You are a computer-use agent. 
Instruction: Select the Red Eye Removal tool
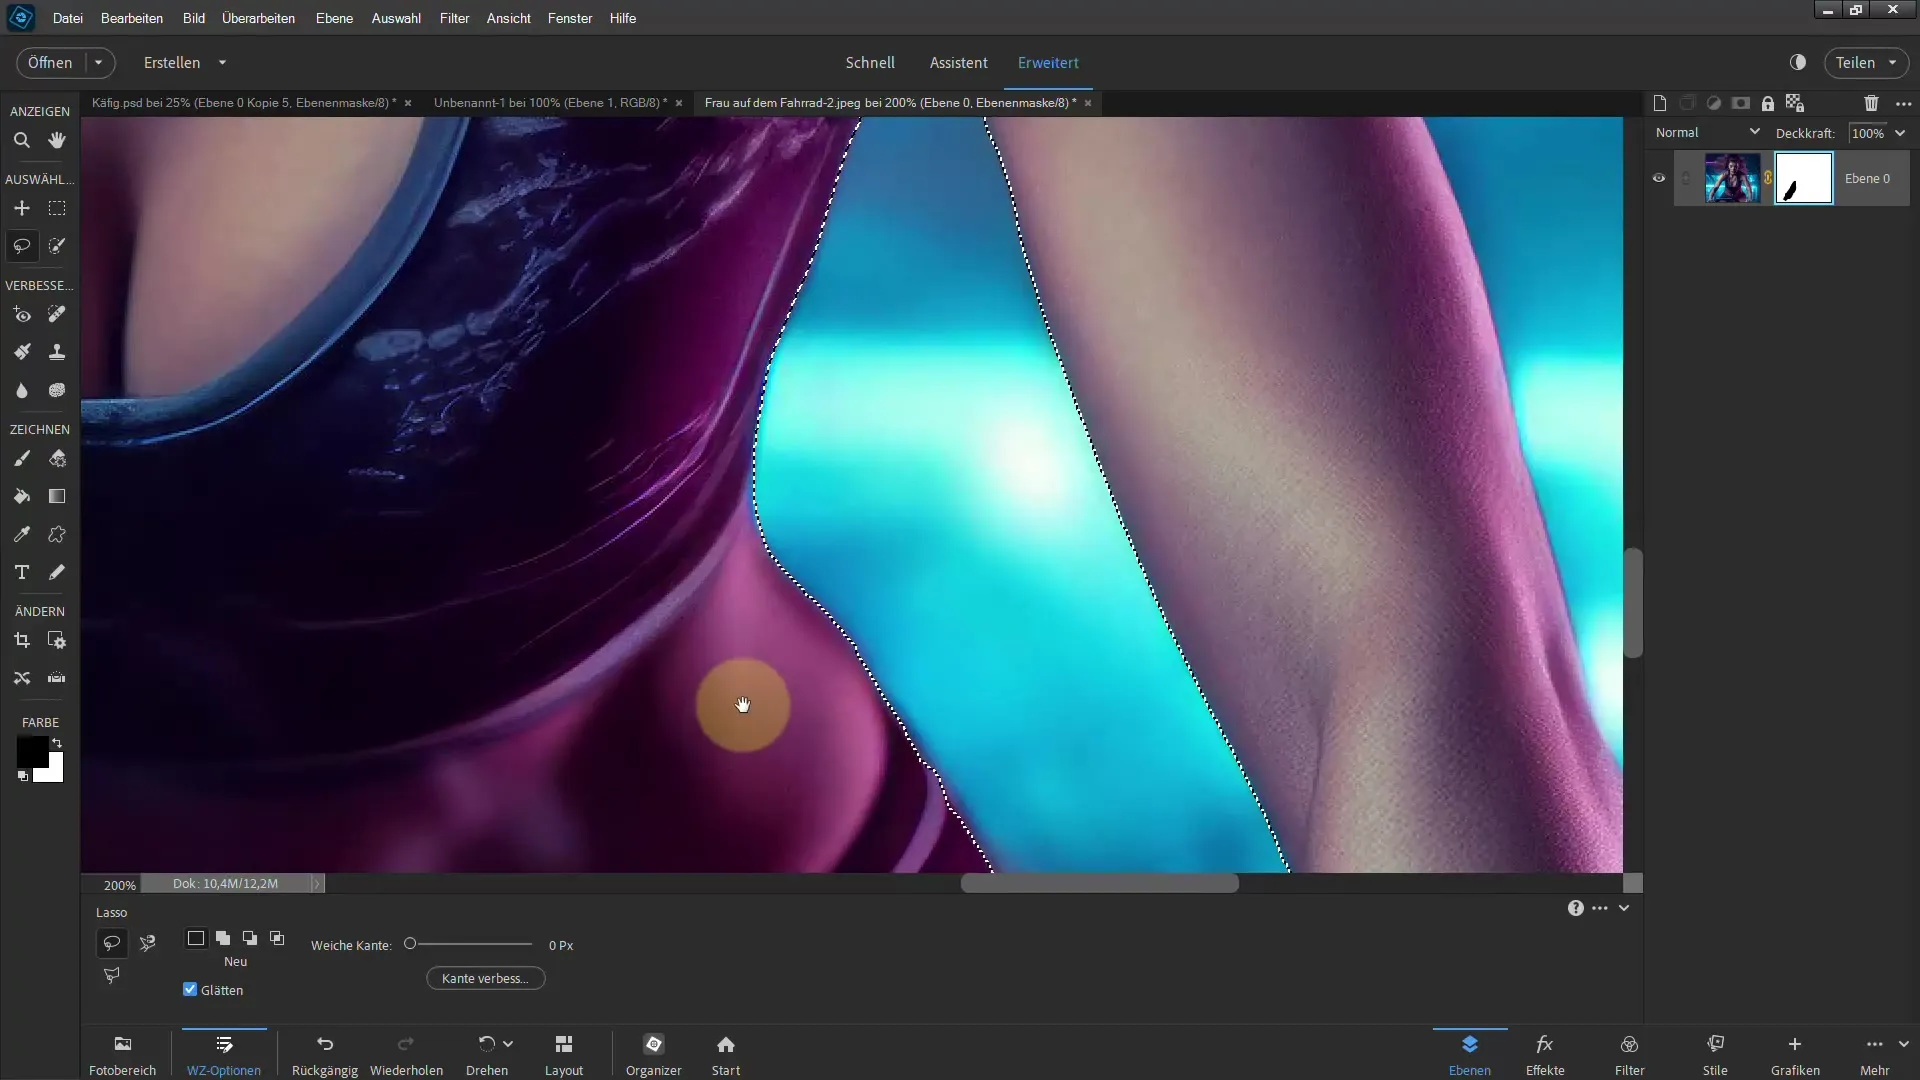pos(21,314)
